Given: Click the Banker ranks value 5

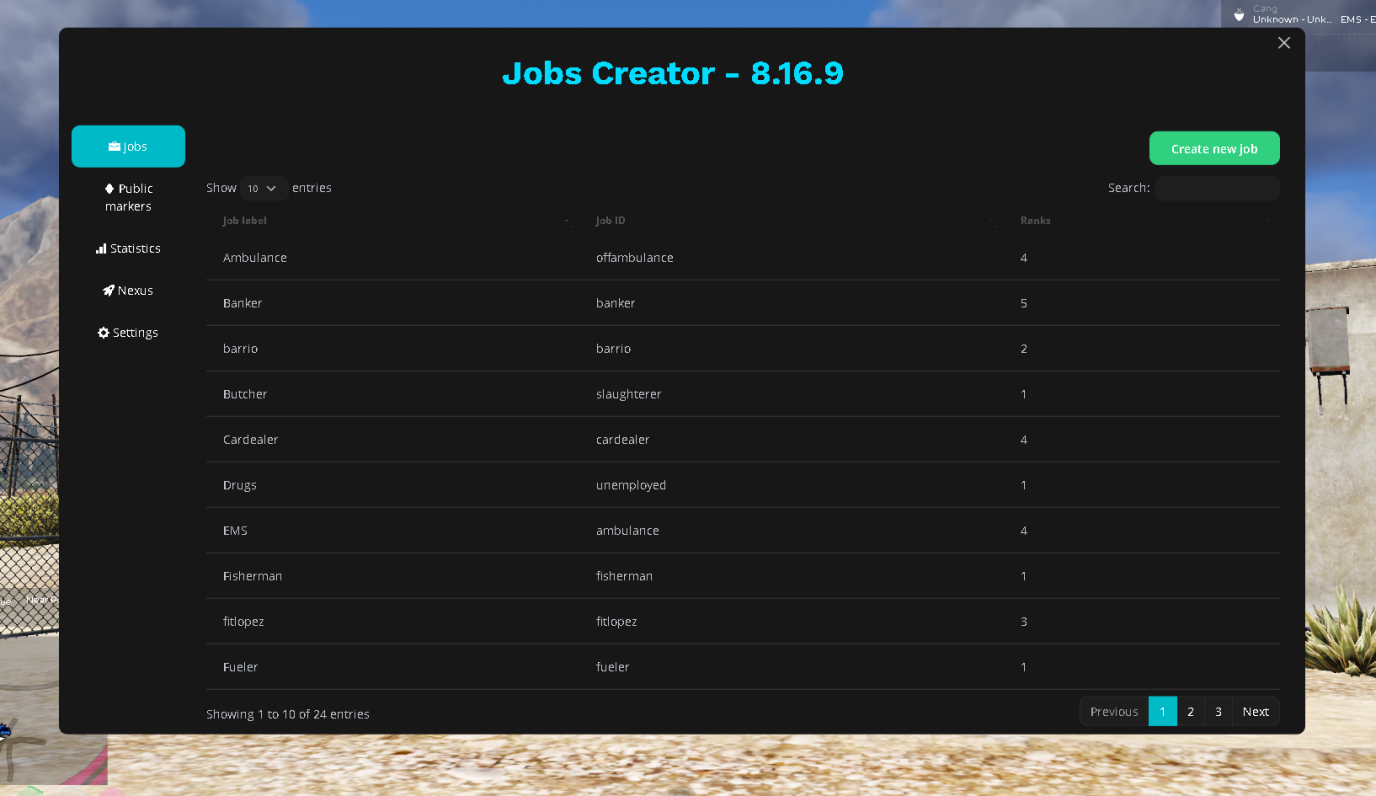Looking at the screenshot, I should [x=1024, y=303].
